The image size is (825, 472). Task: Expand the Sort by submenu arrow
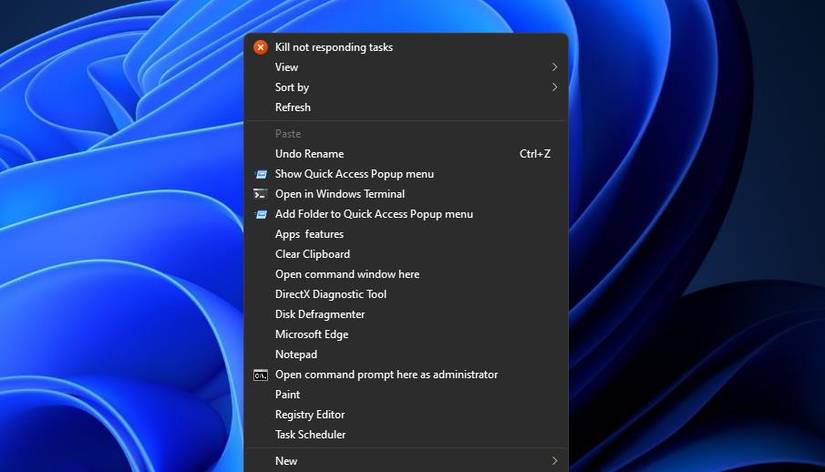[x=554, y=87]
